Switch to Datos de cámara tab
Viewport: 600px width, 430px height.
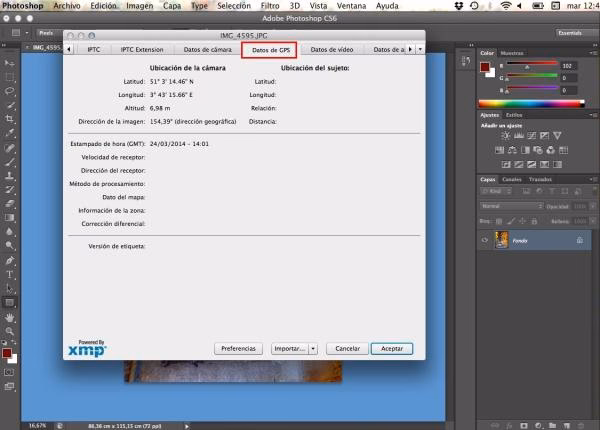207,48
